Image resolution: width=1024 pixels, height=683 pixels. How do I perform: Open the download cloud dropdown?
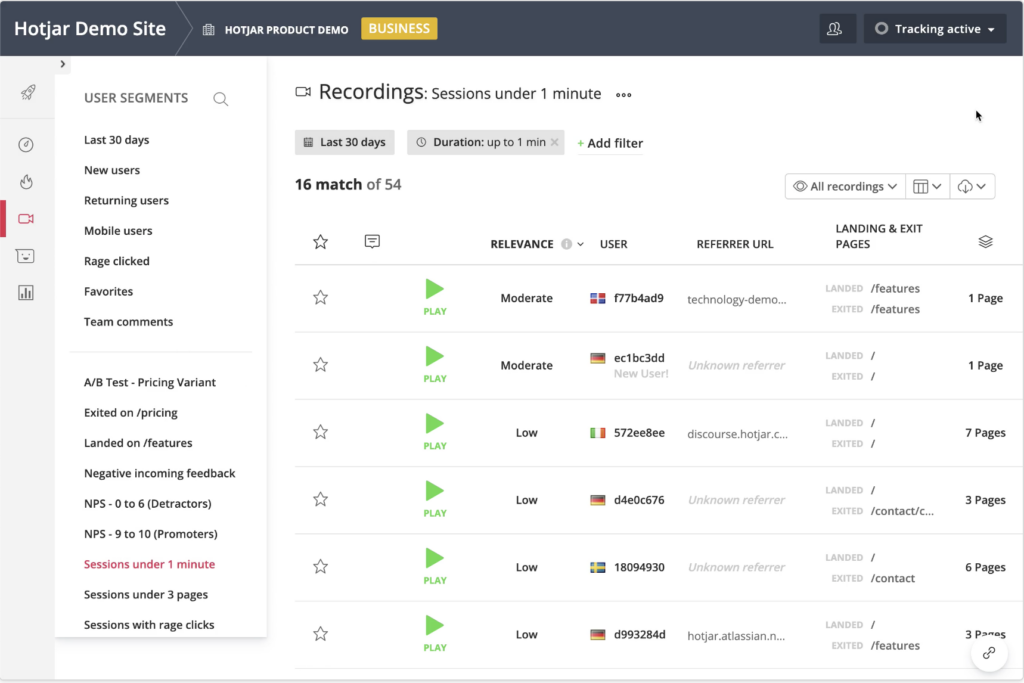tap(972, 187)
